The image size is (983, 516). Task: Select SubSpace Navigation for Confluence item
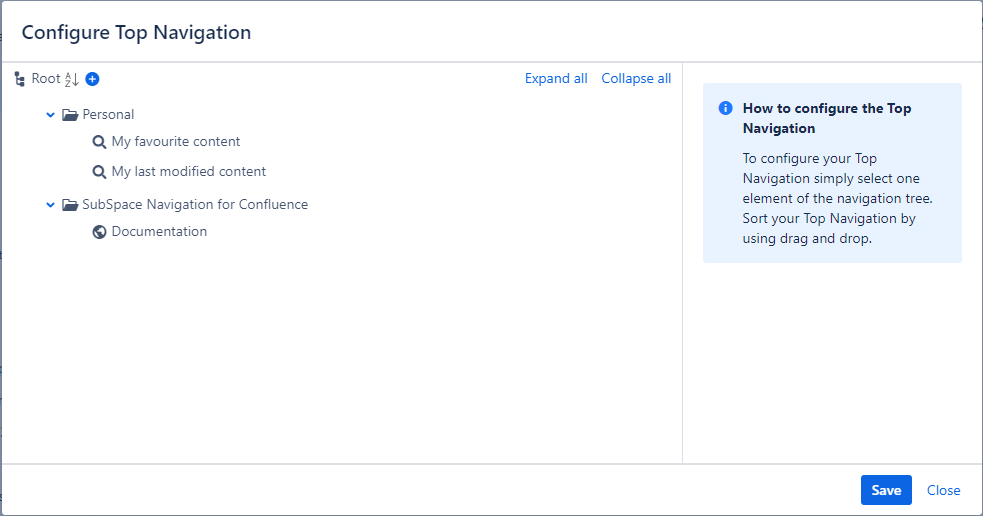pos(195,205)
